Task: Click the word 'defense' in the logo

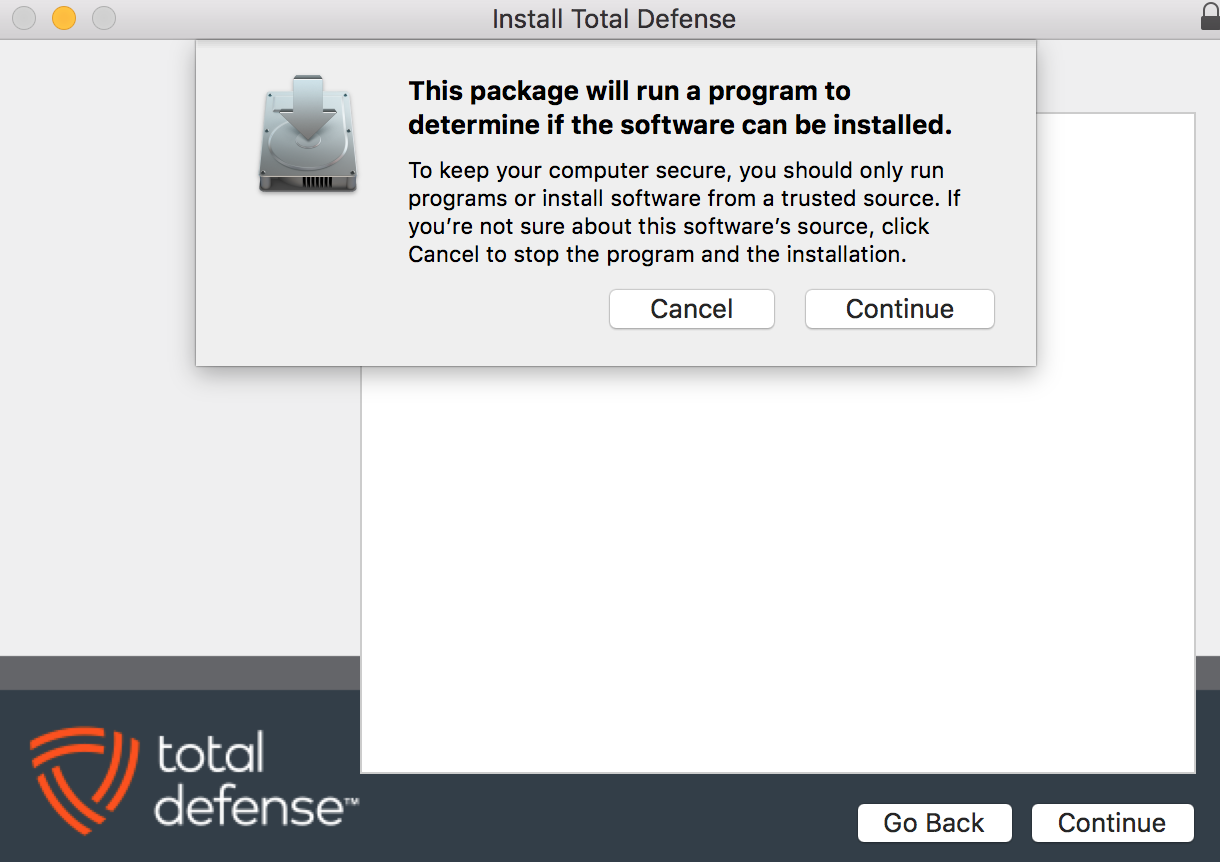Action: 250,806
